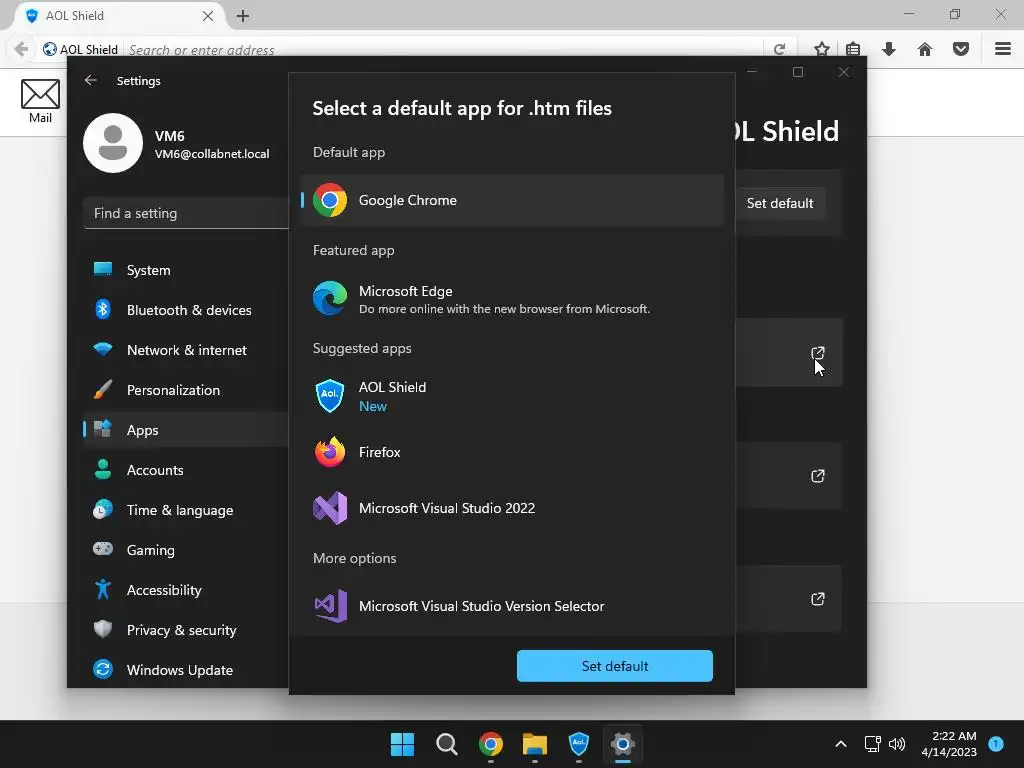This screenshot has width=1024, height=768.
Task: Click Set default button in Settings background
Action: coord(780,203)
